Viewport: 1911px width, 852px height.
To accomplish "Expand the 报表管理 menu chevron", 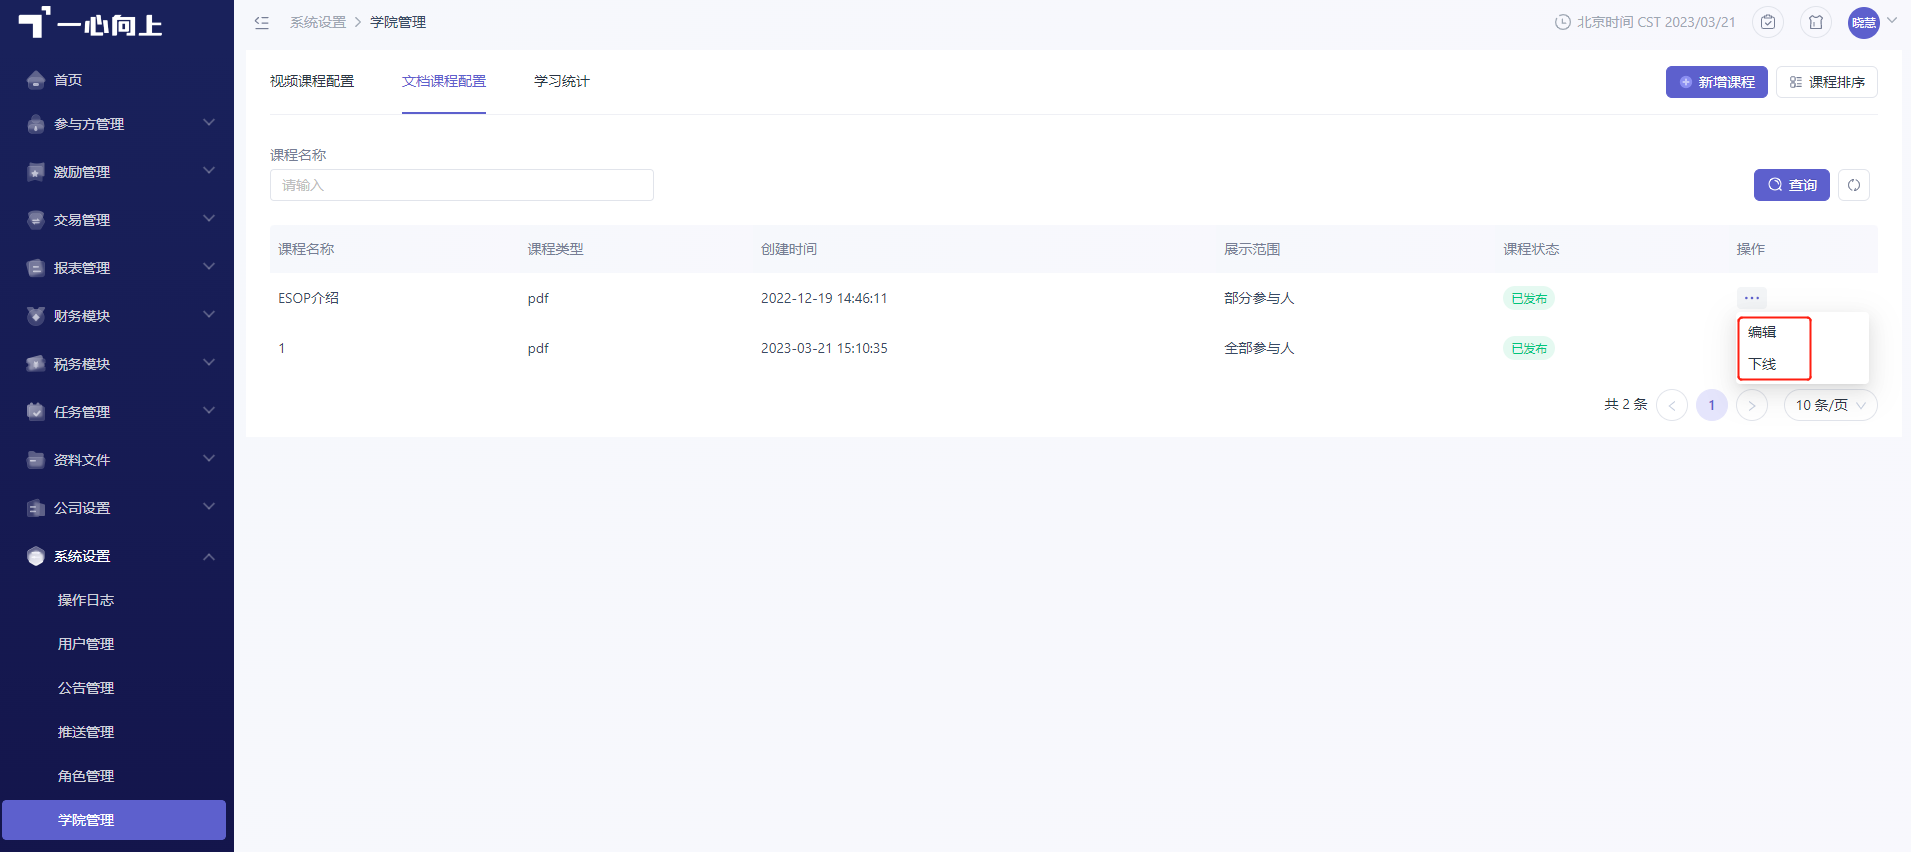I will (209, 266).
